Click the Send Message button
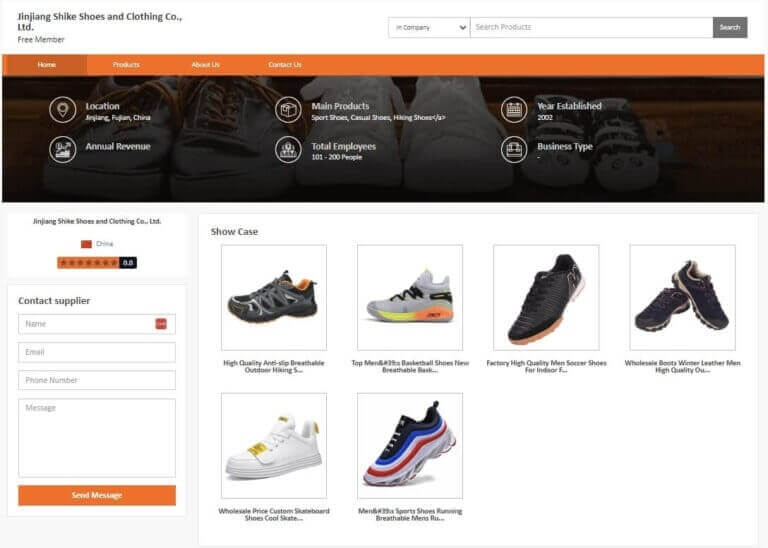The image size is (768, 548). (x=97, y=495)
